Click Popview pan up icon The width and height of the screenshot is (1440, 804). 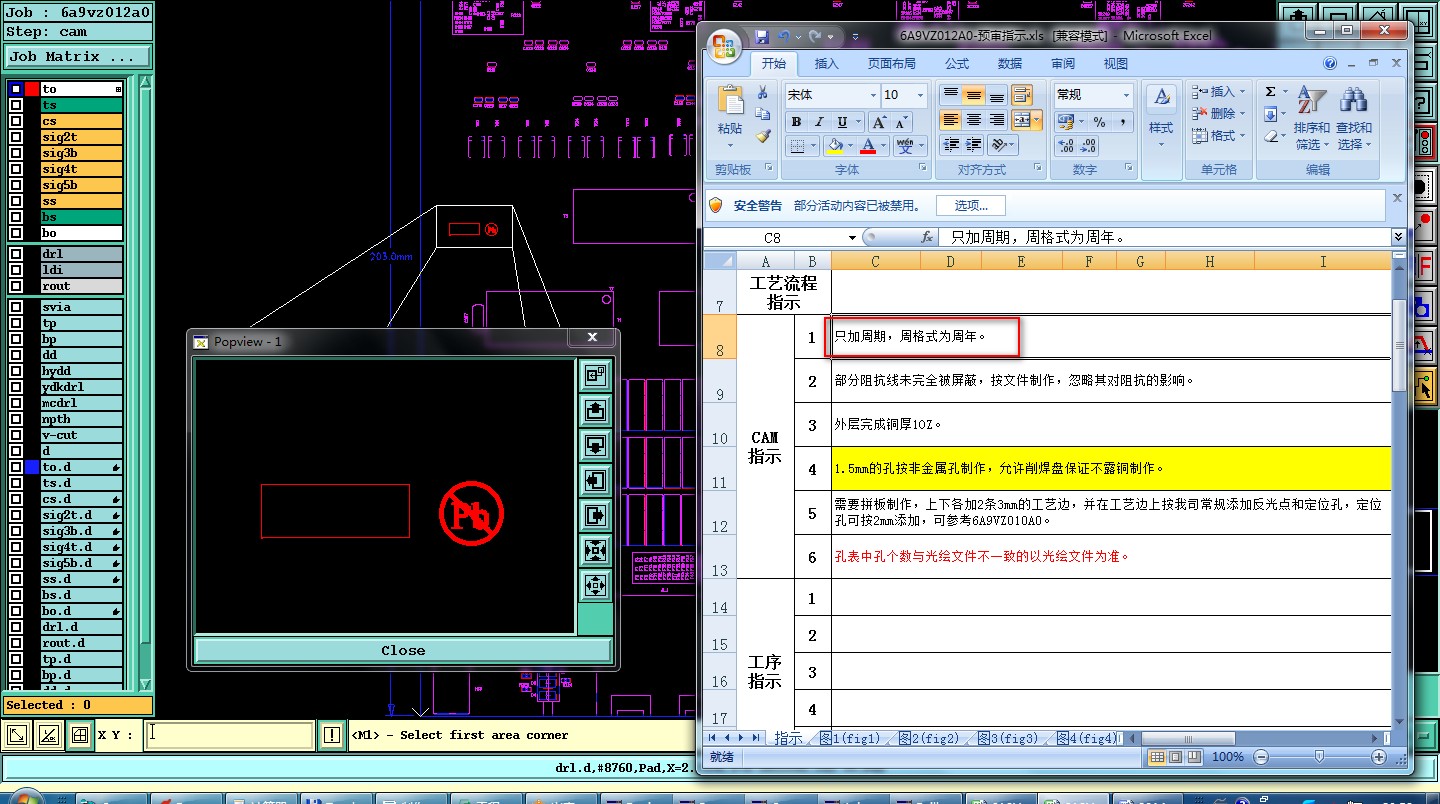(596, 410)
